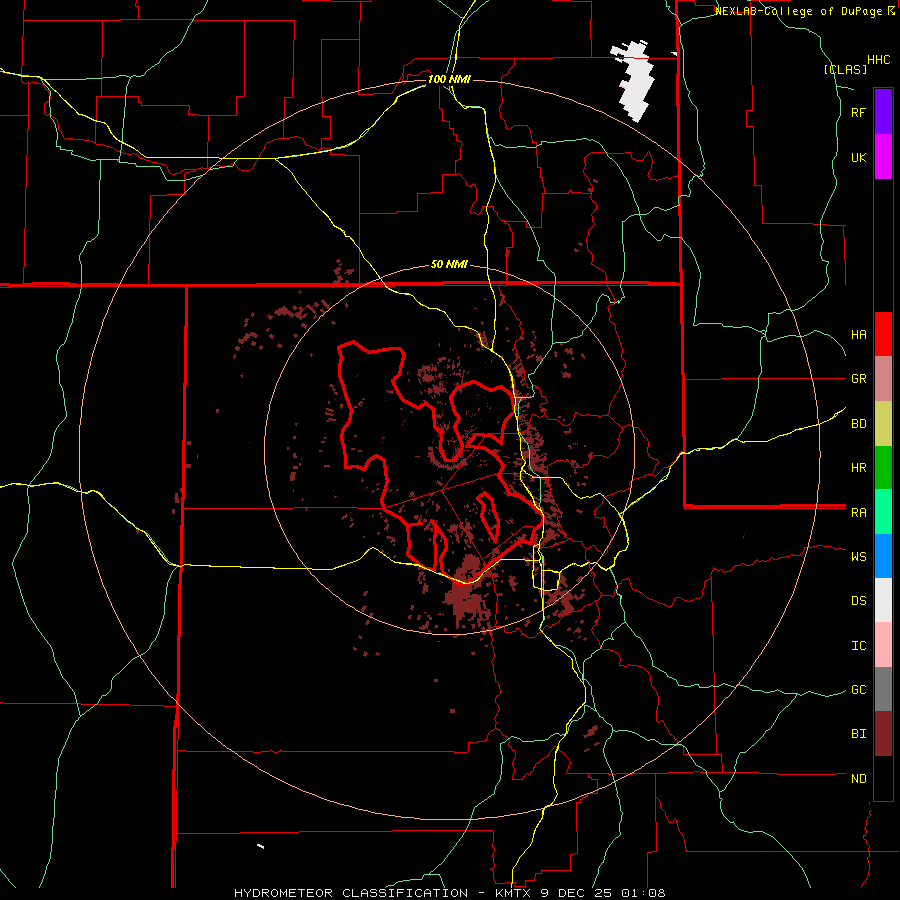The image size is (900, 900).
Task: Click the WS legend label
Action: click(x=858, y=556)
